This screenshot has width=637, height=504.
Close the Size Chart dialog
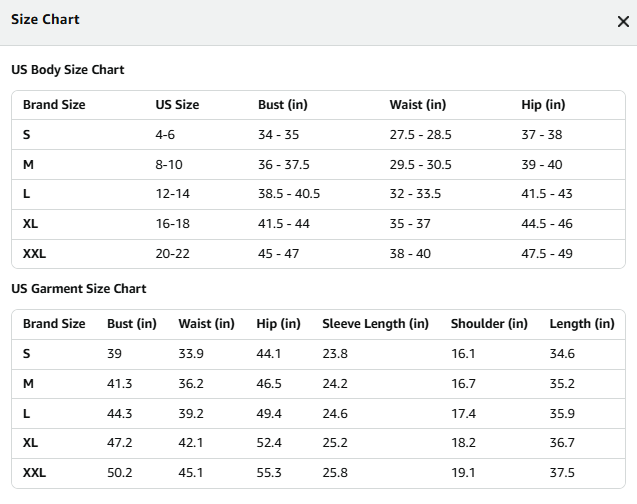point(623,22)
